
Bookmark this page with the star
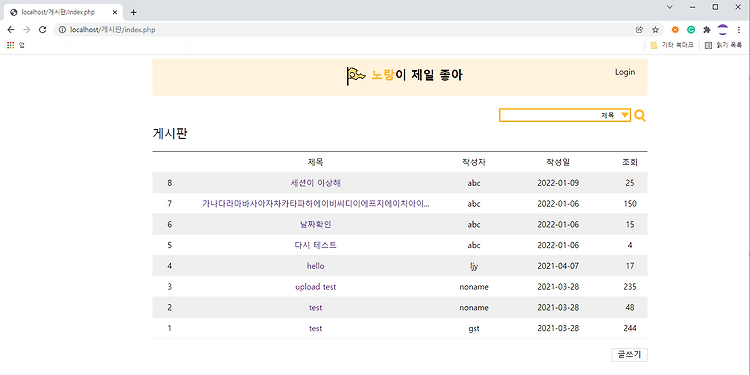[x=655, y=30]
